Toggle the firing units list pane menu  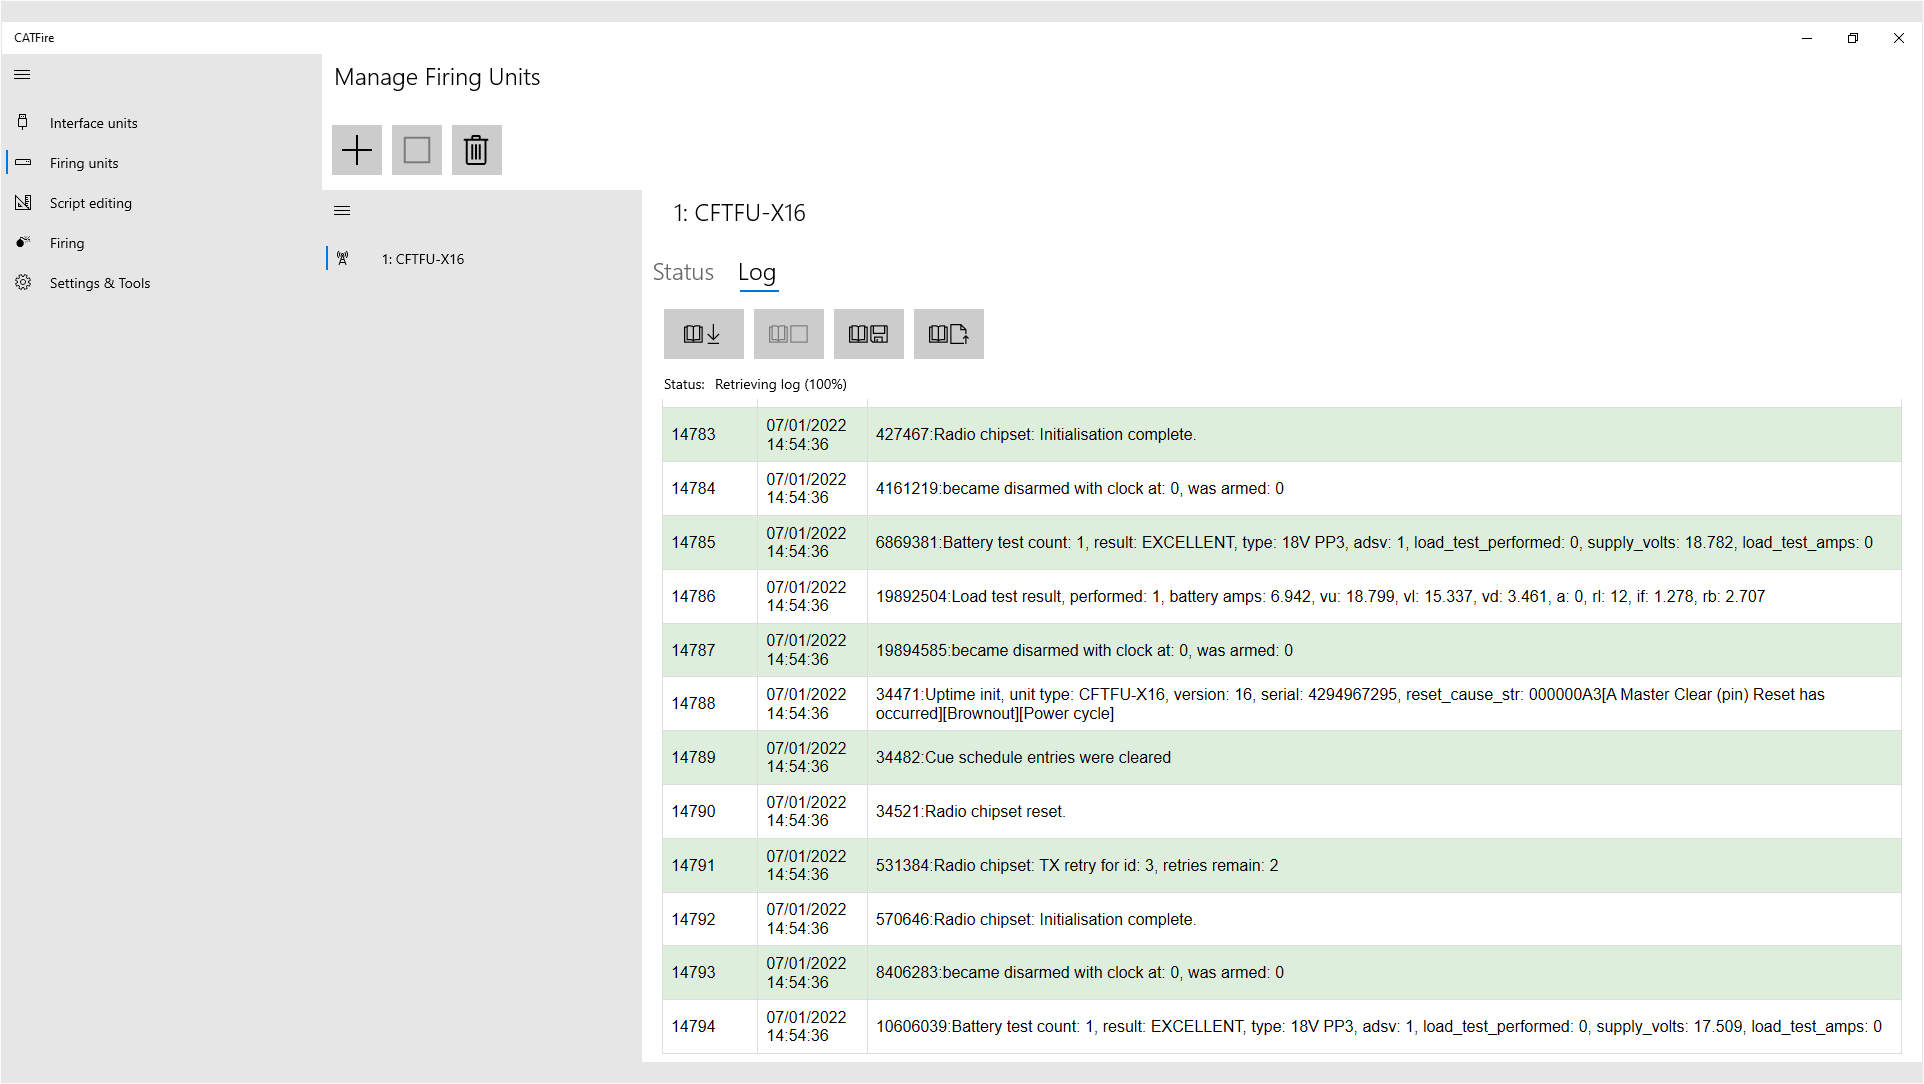pyautogui.click(x=342, y=211)
